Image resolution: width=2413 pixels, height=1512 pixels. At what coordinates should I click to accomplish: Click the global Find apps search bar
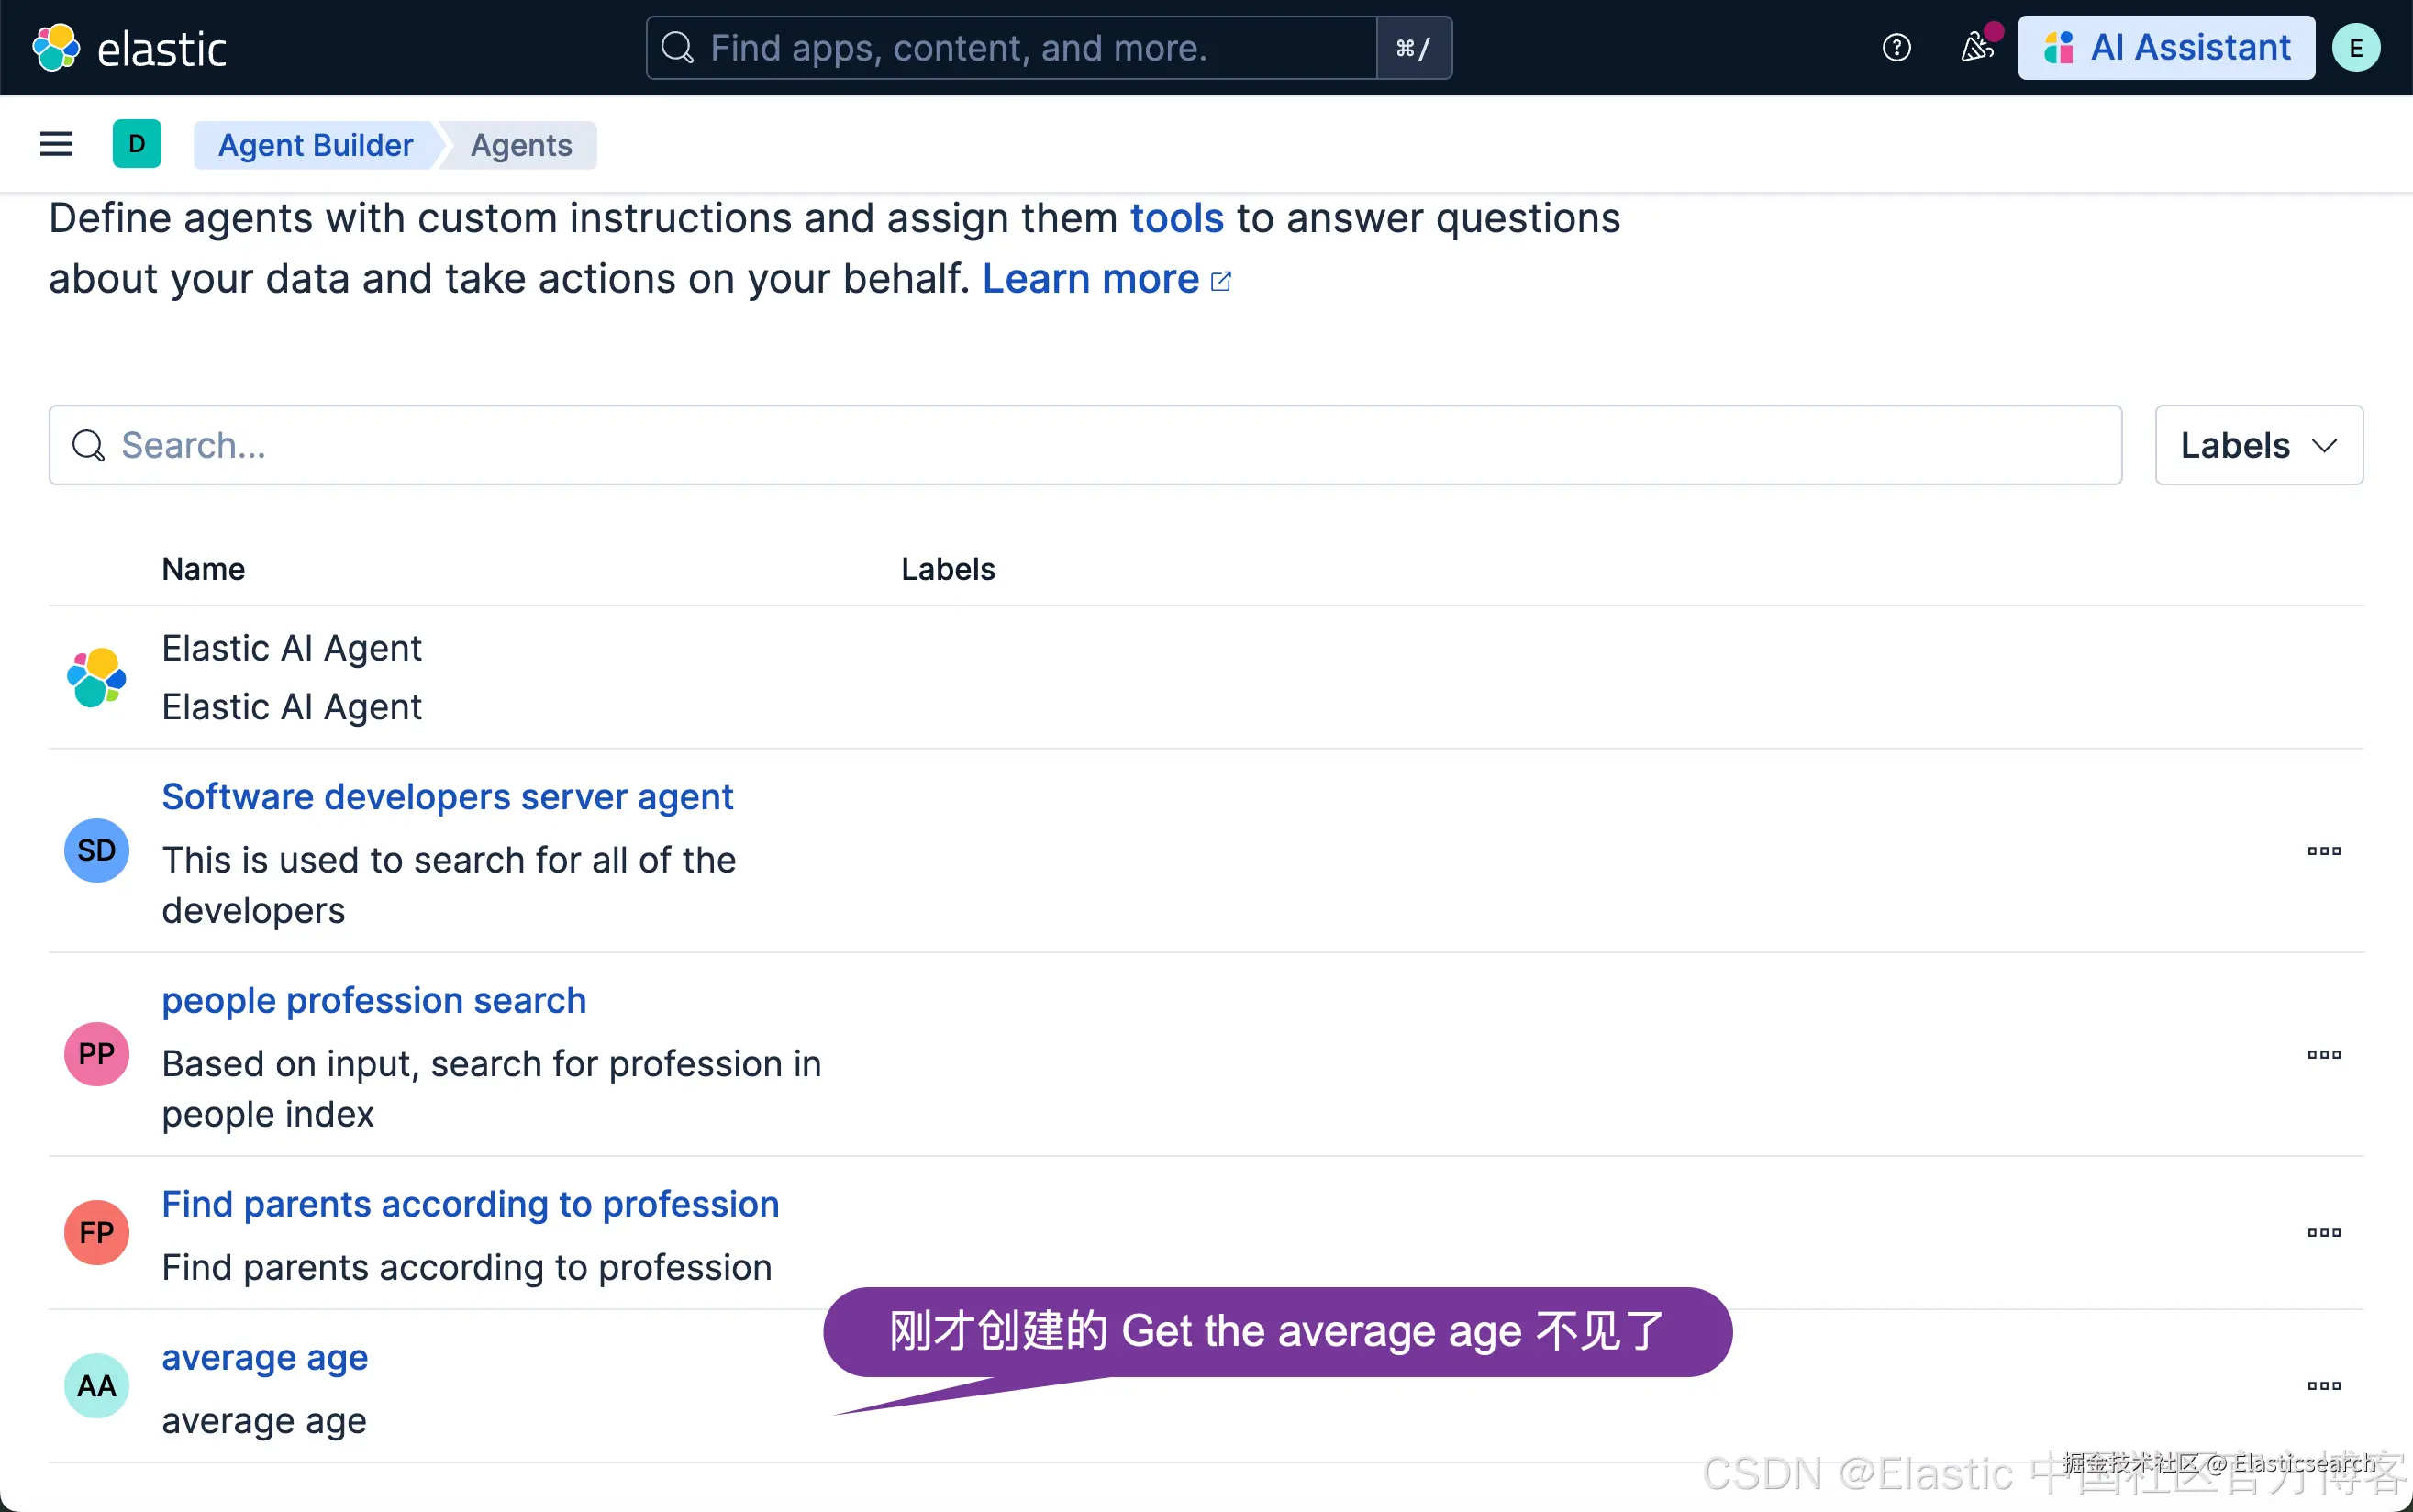click(1010, 48)
